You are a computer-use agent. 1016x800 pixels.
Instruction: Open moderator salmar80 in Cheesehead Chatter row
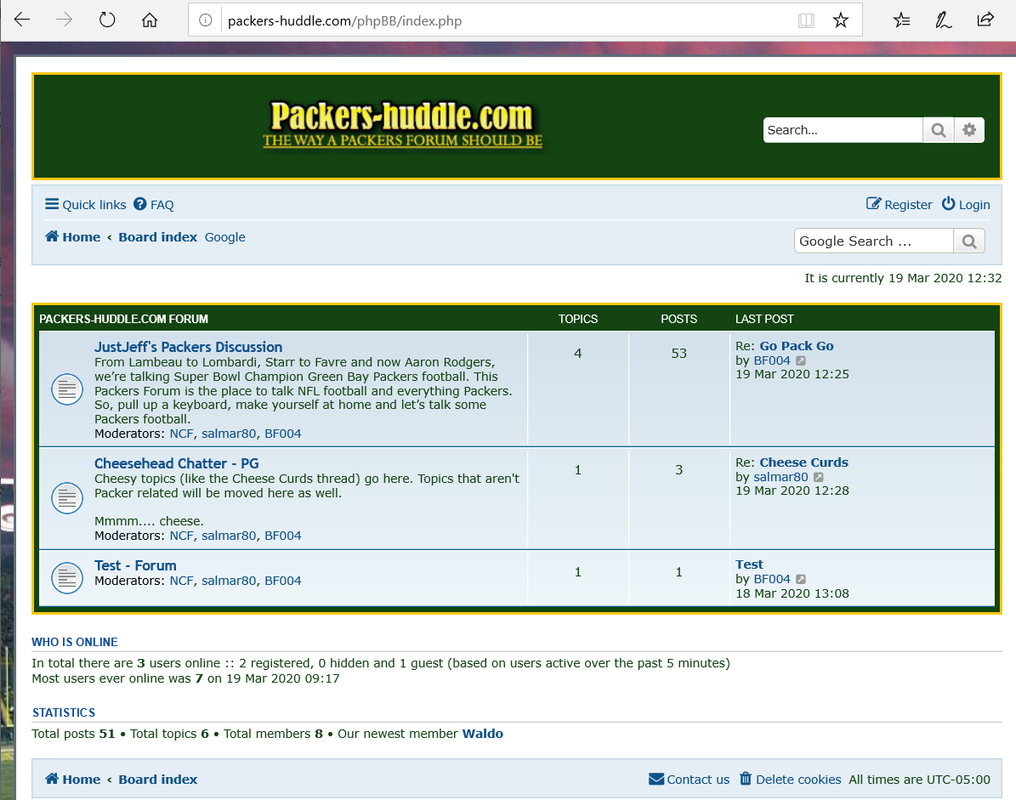click(x=229, y=536)
